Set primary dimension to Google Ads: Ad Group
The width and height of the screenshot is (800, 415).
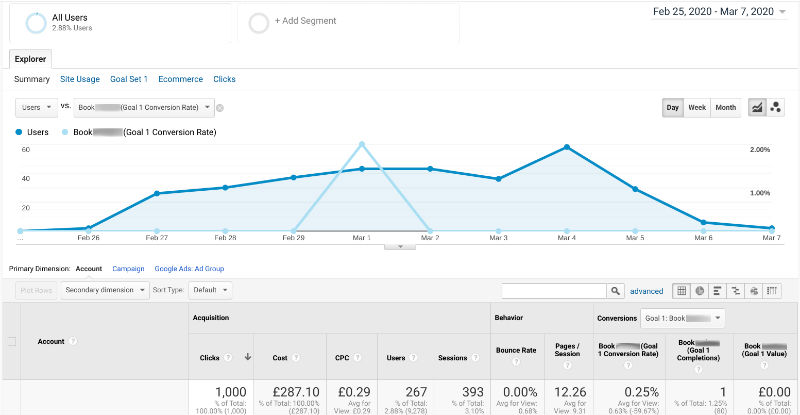(x=189, y=268)
